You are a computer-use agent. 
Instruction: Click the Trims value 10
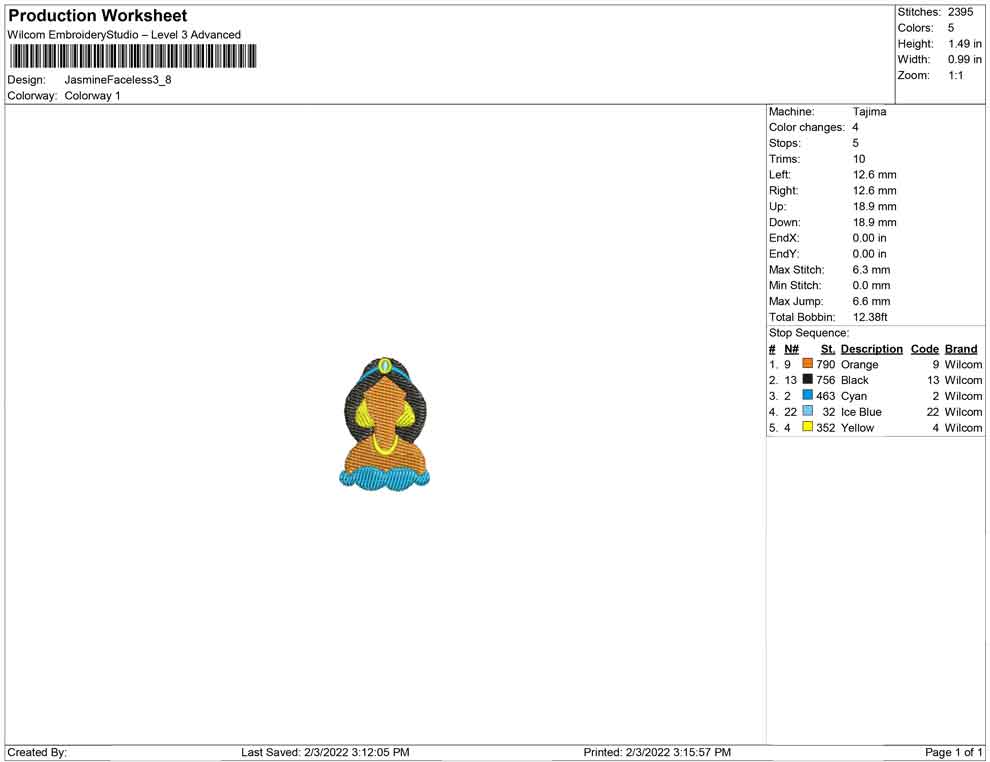(859, 159)
